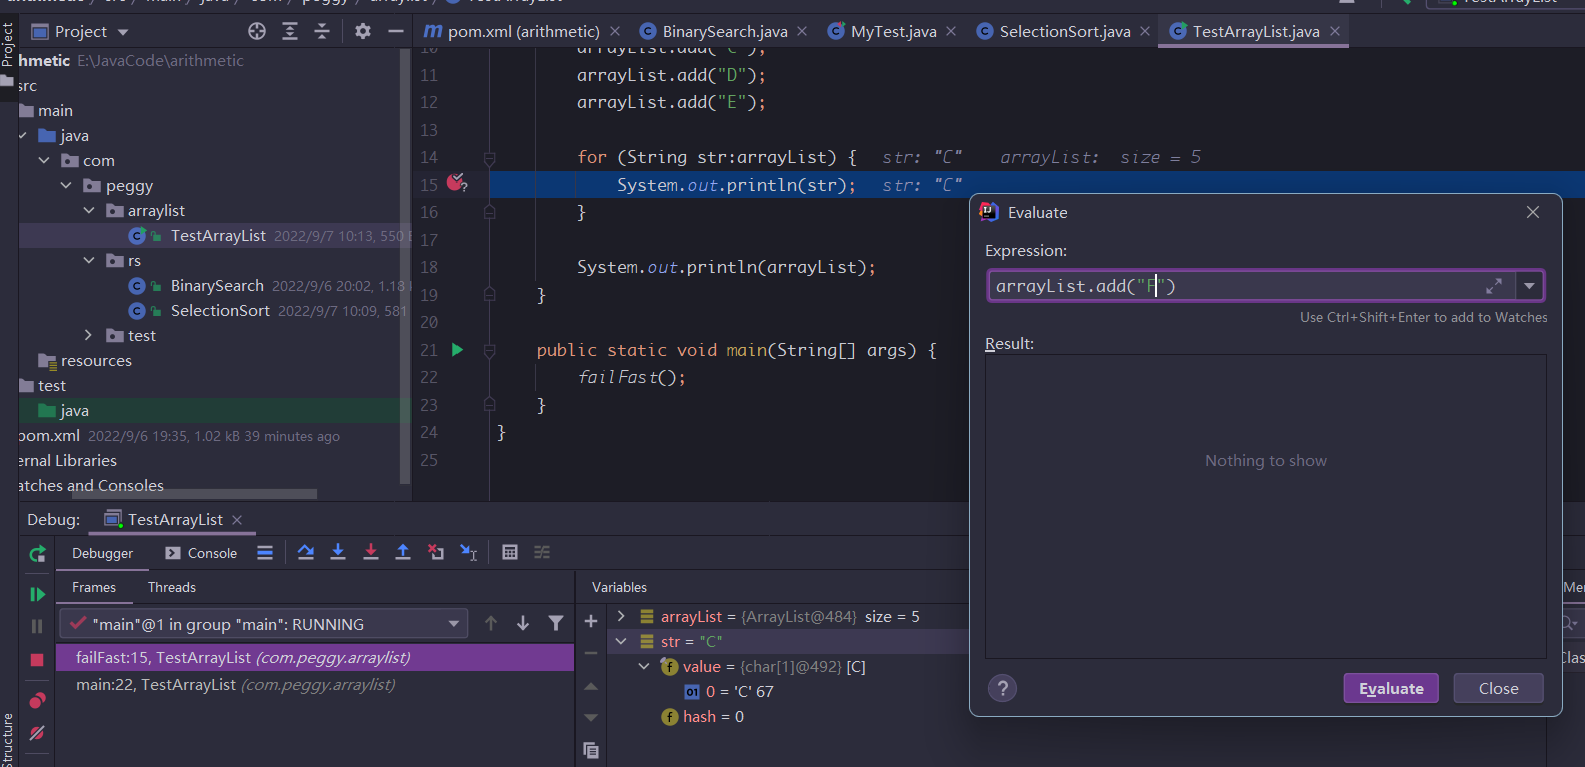This screenshot has height=767, width=1585.
Task: Select the Debugger tab
Action: click(102, 553)
